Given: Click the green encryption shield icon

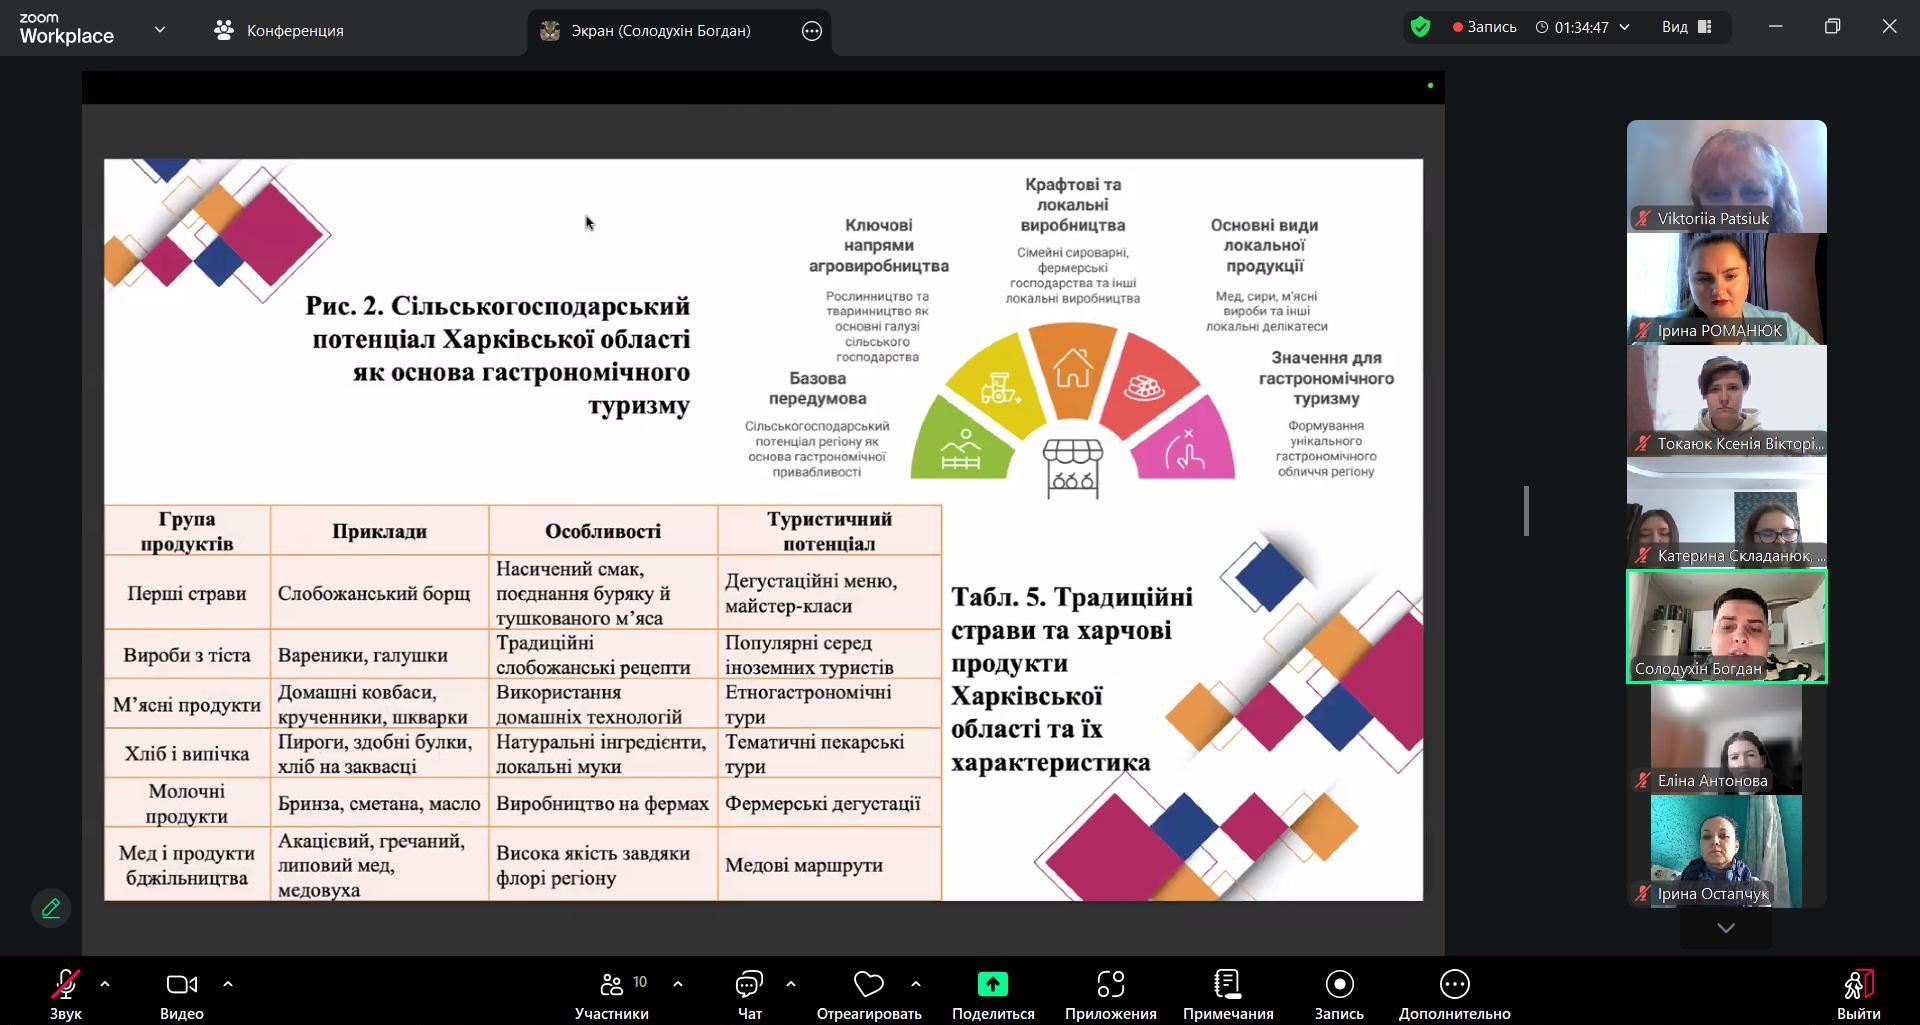Looking at the screenshot, I should click(x=1420, y=27).
